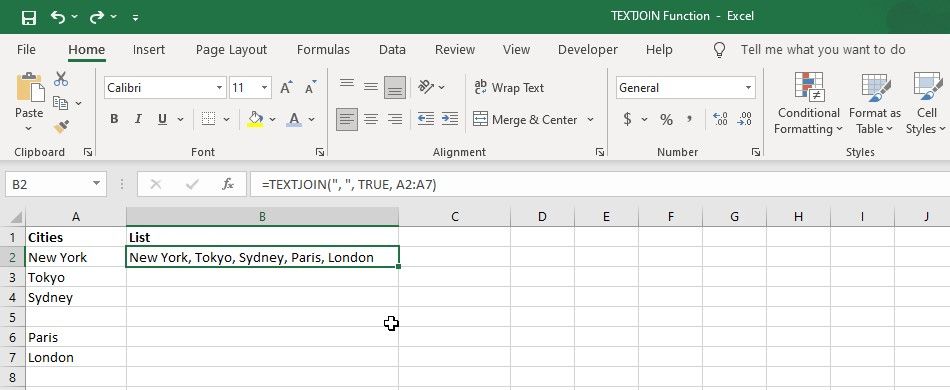Click the Paste clipboard icon

(30, 88)
